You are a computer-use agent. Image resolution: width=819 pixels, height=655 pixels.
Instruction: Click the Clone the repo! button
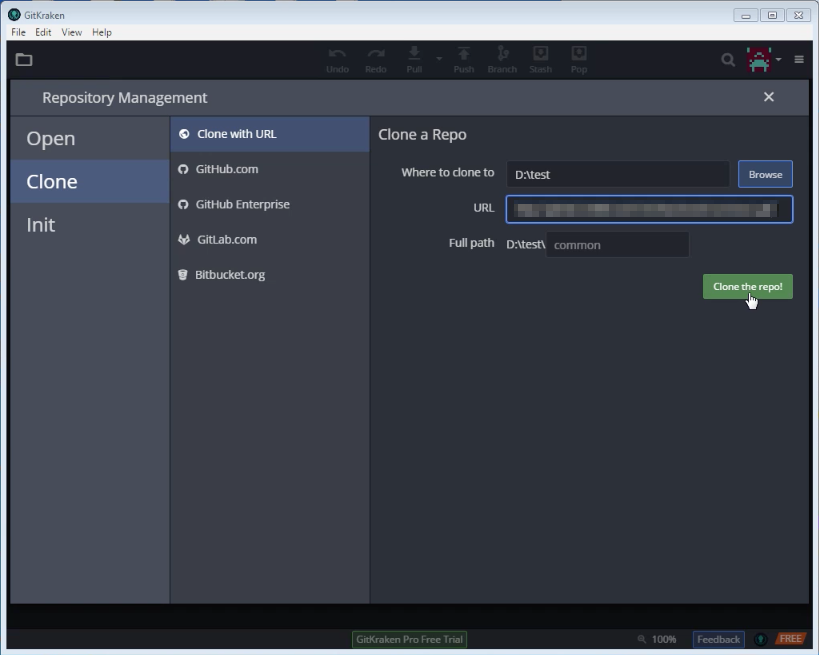pos(747,287)
